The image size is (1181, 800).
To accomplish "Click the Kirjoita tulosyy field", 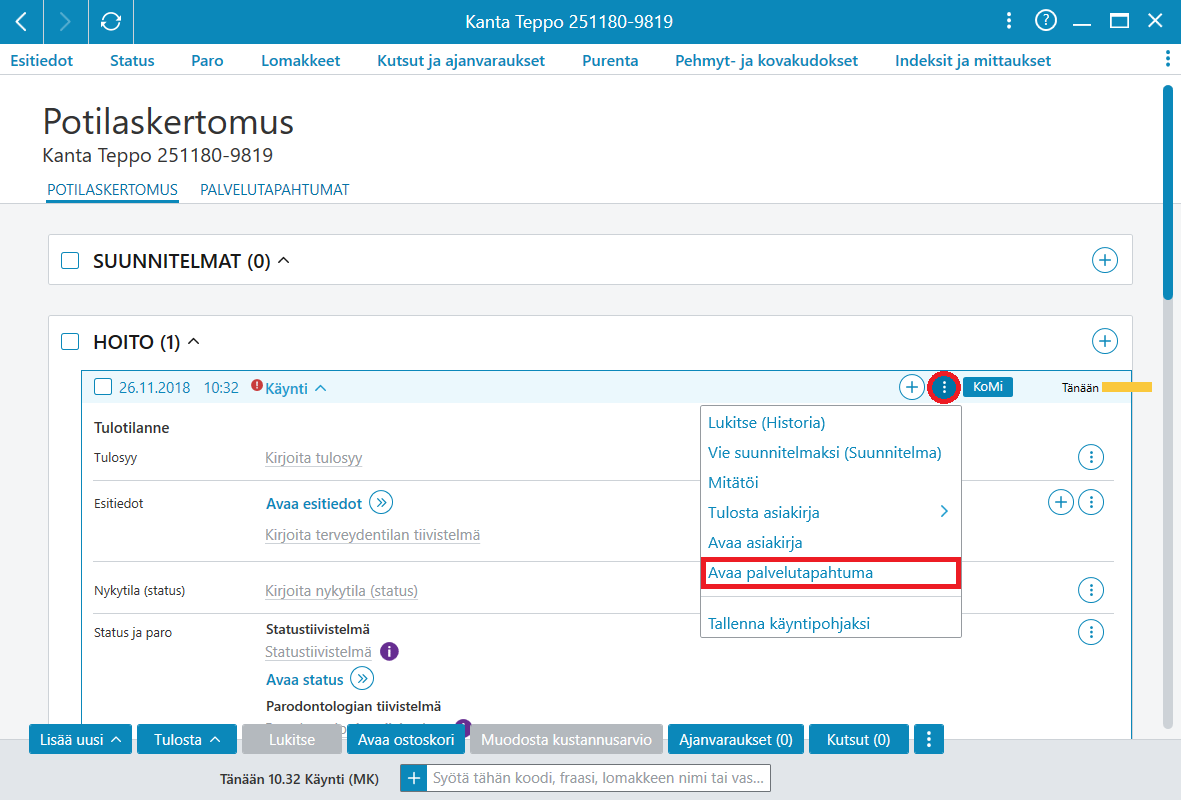I will coord(313,458).
